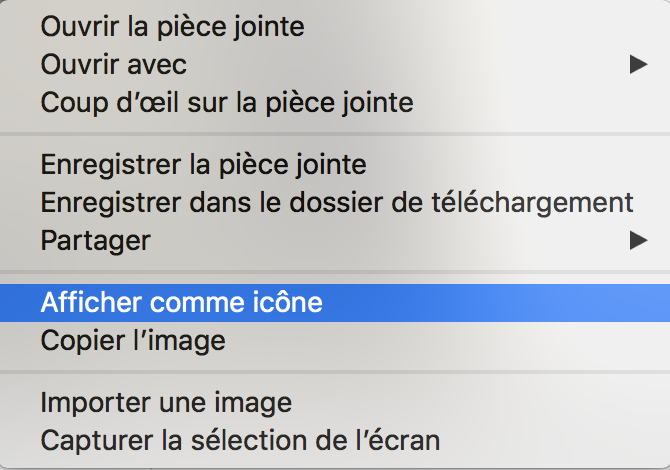Quick Look the attachment with 'Coup d'œil'
The image size is (670, 470).
(227, 102)
